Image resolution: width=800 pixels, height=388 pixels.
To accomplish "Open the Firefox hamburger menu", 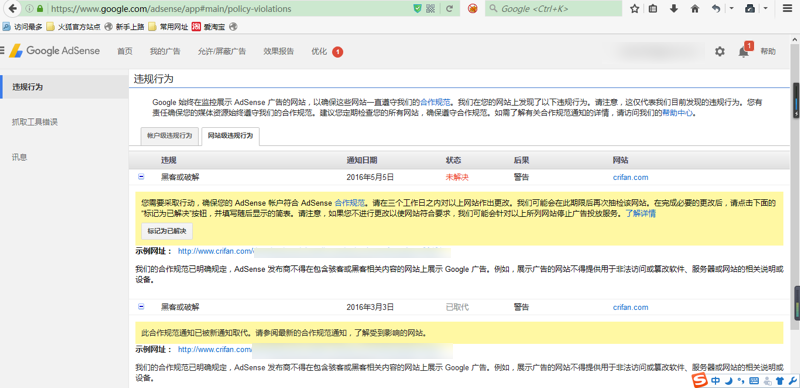I will 787,9.
